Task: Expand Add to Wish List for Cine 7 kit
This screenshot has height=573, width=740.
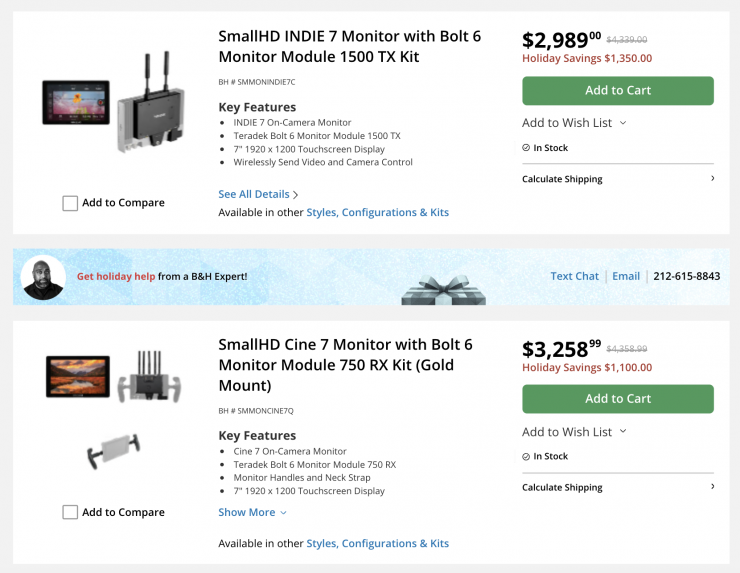Action: (574, 432)
